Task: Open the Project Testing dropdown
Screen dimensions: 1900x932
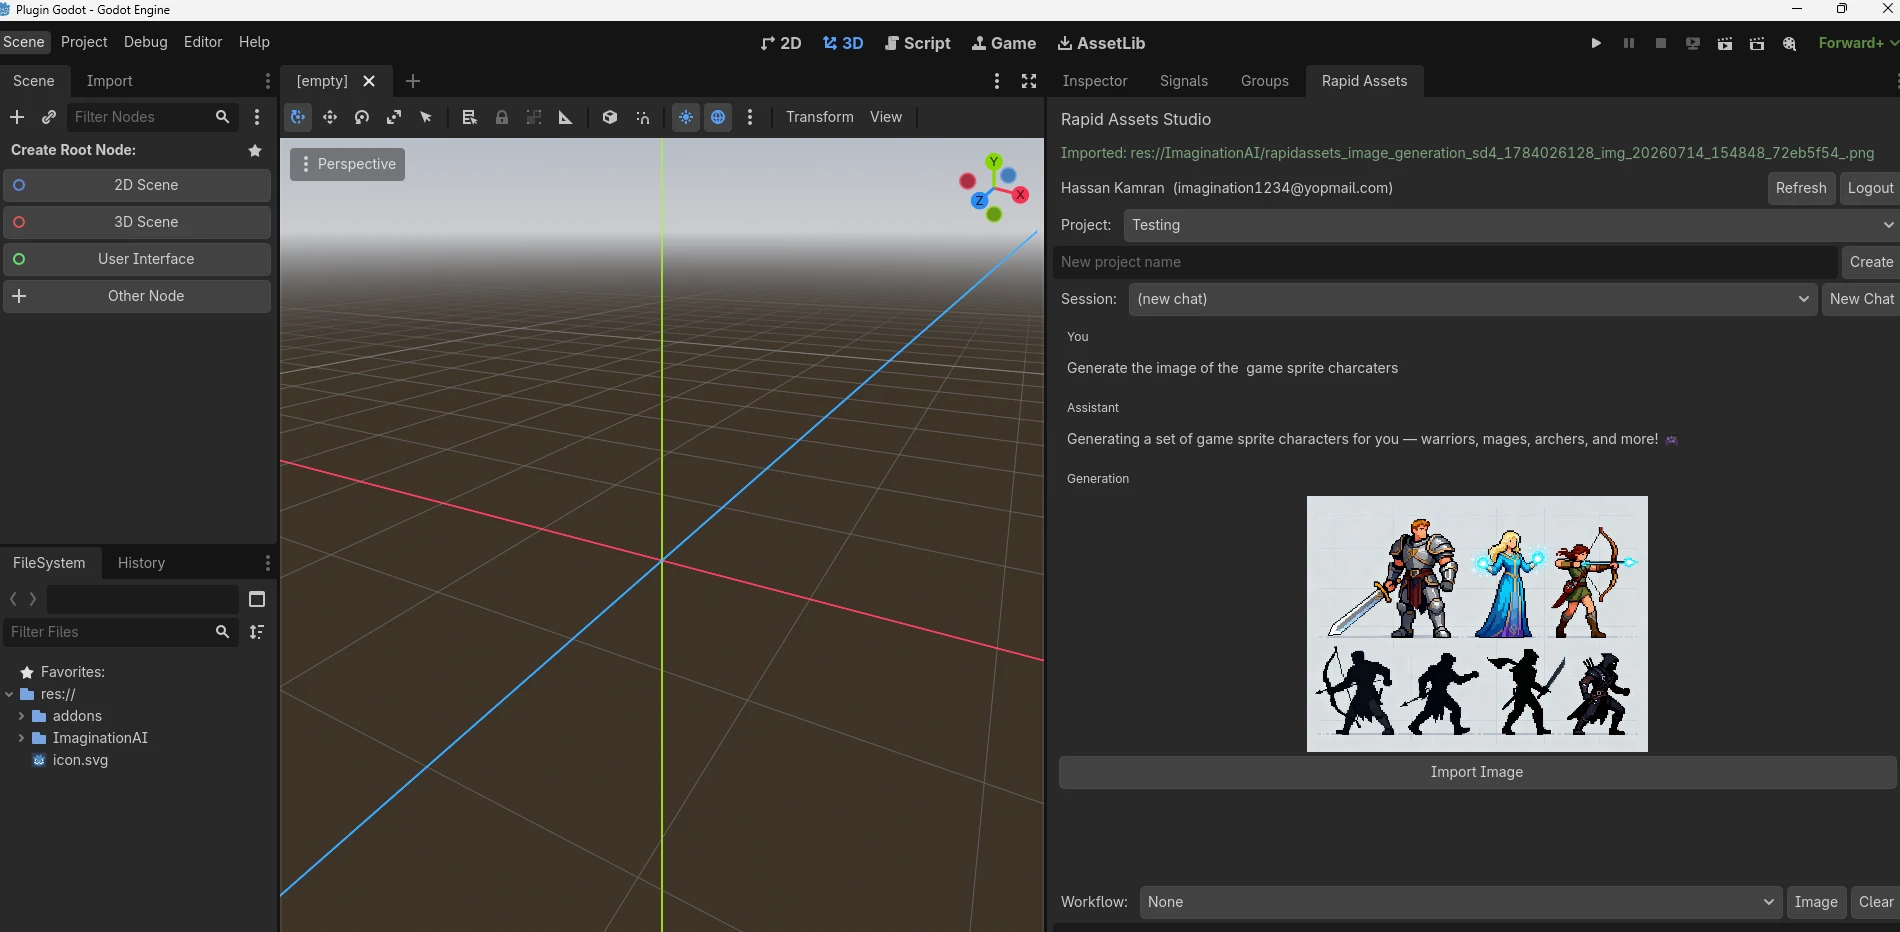Action: tap(1511, 225)
